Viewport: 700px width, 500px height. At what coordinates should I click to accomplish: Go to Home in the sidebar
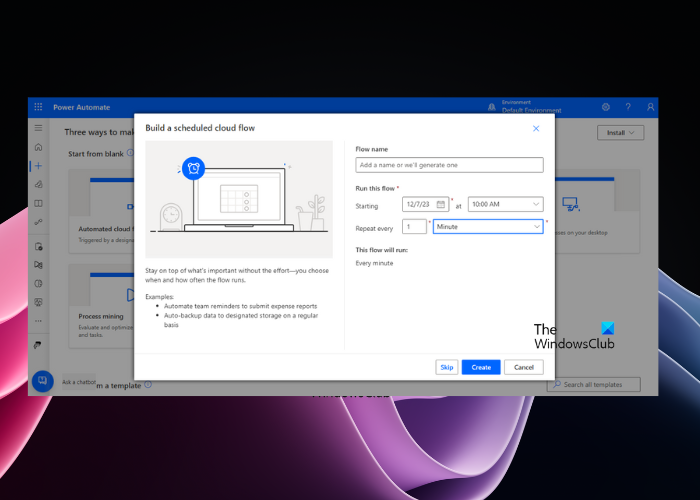click(x=38, y=147)
